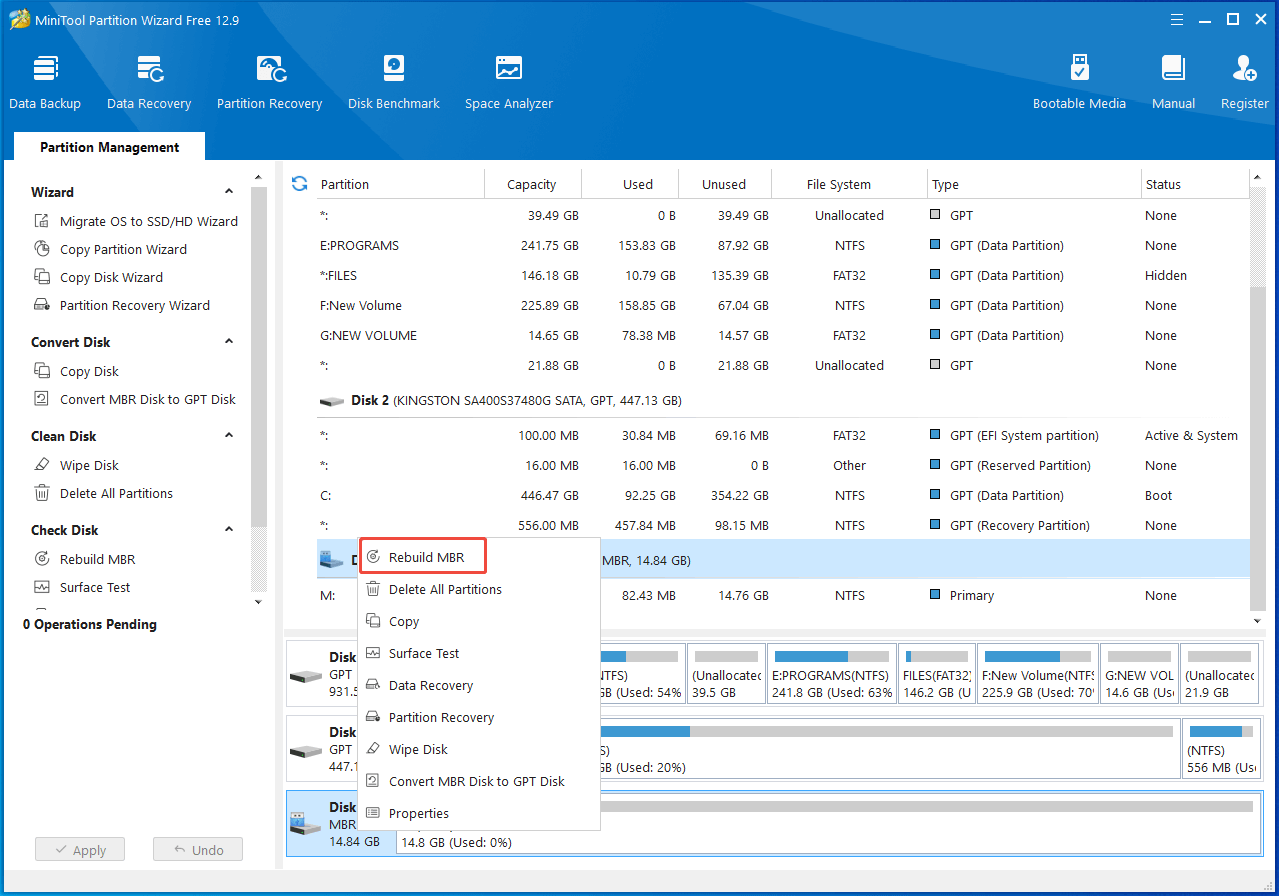Collapse the Clean Disk section
This screenshot has height=896, width=1279.
(229, 436)
